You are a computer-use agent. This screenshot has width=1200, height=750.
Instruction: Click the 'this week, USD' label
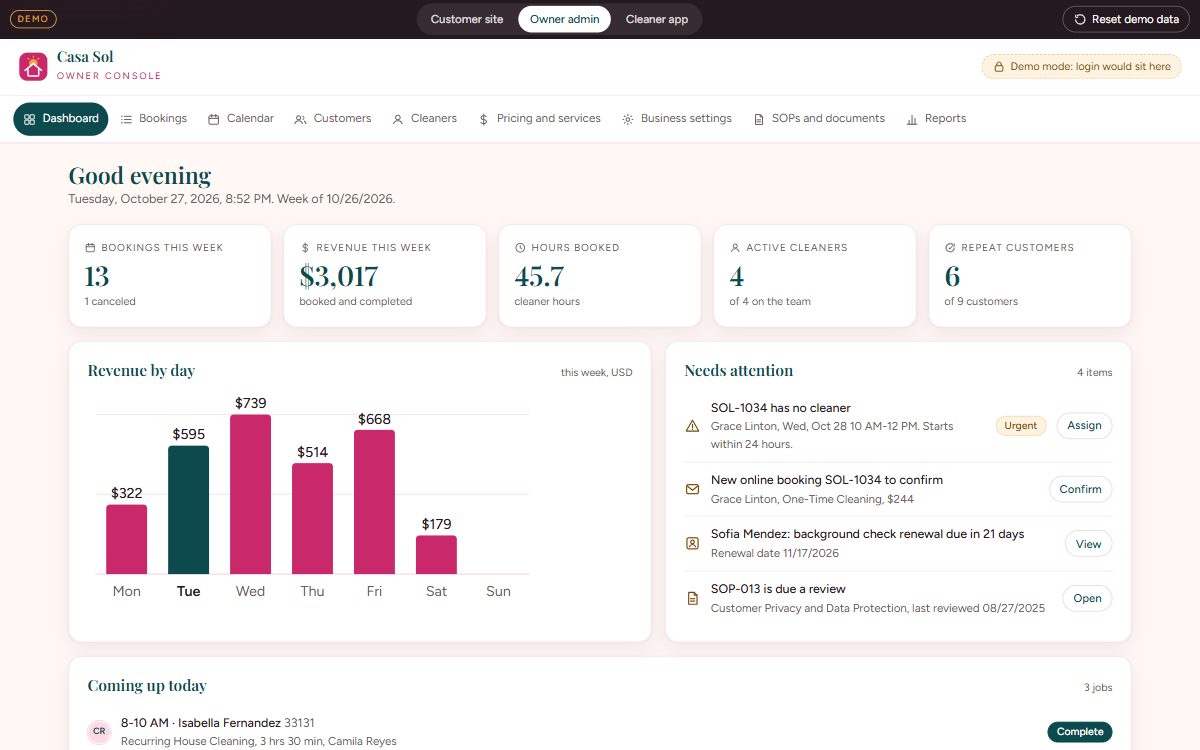point(597,373)
